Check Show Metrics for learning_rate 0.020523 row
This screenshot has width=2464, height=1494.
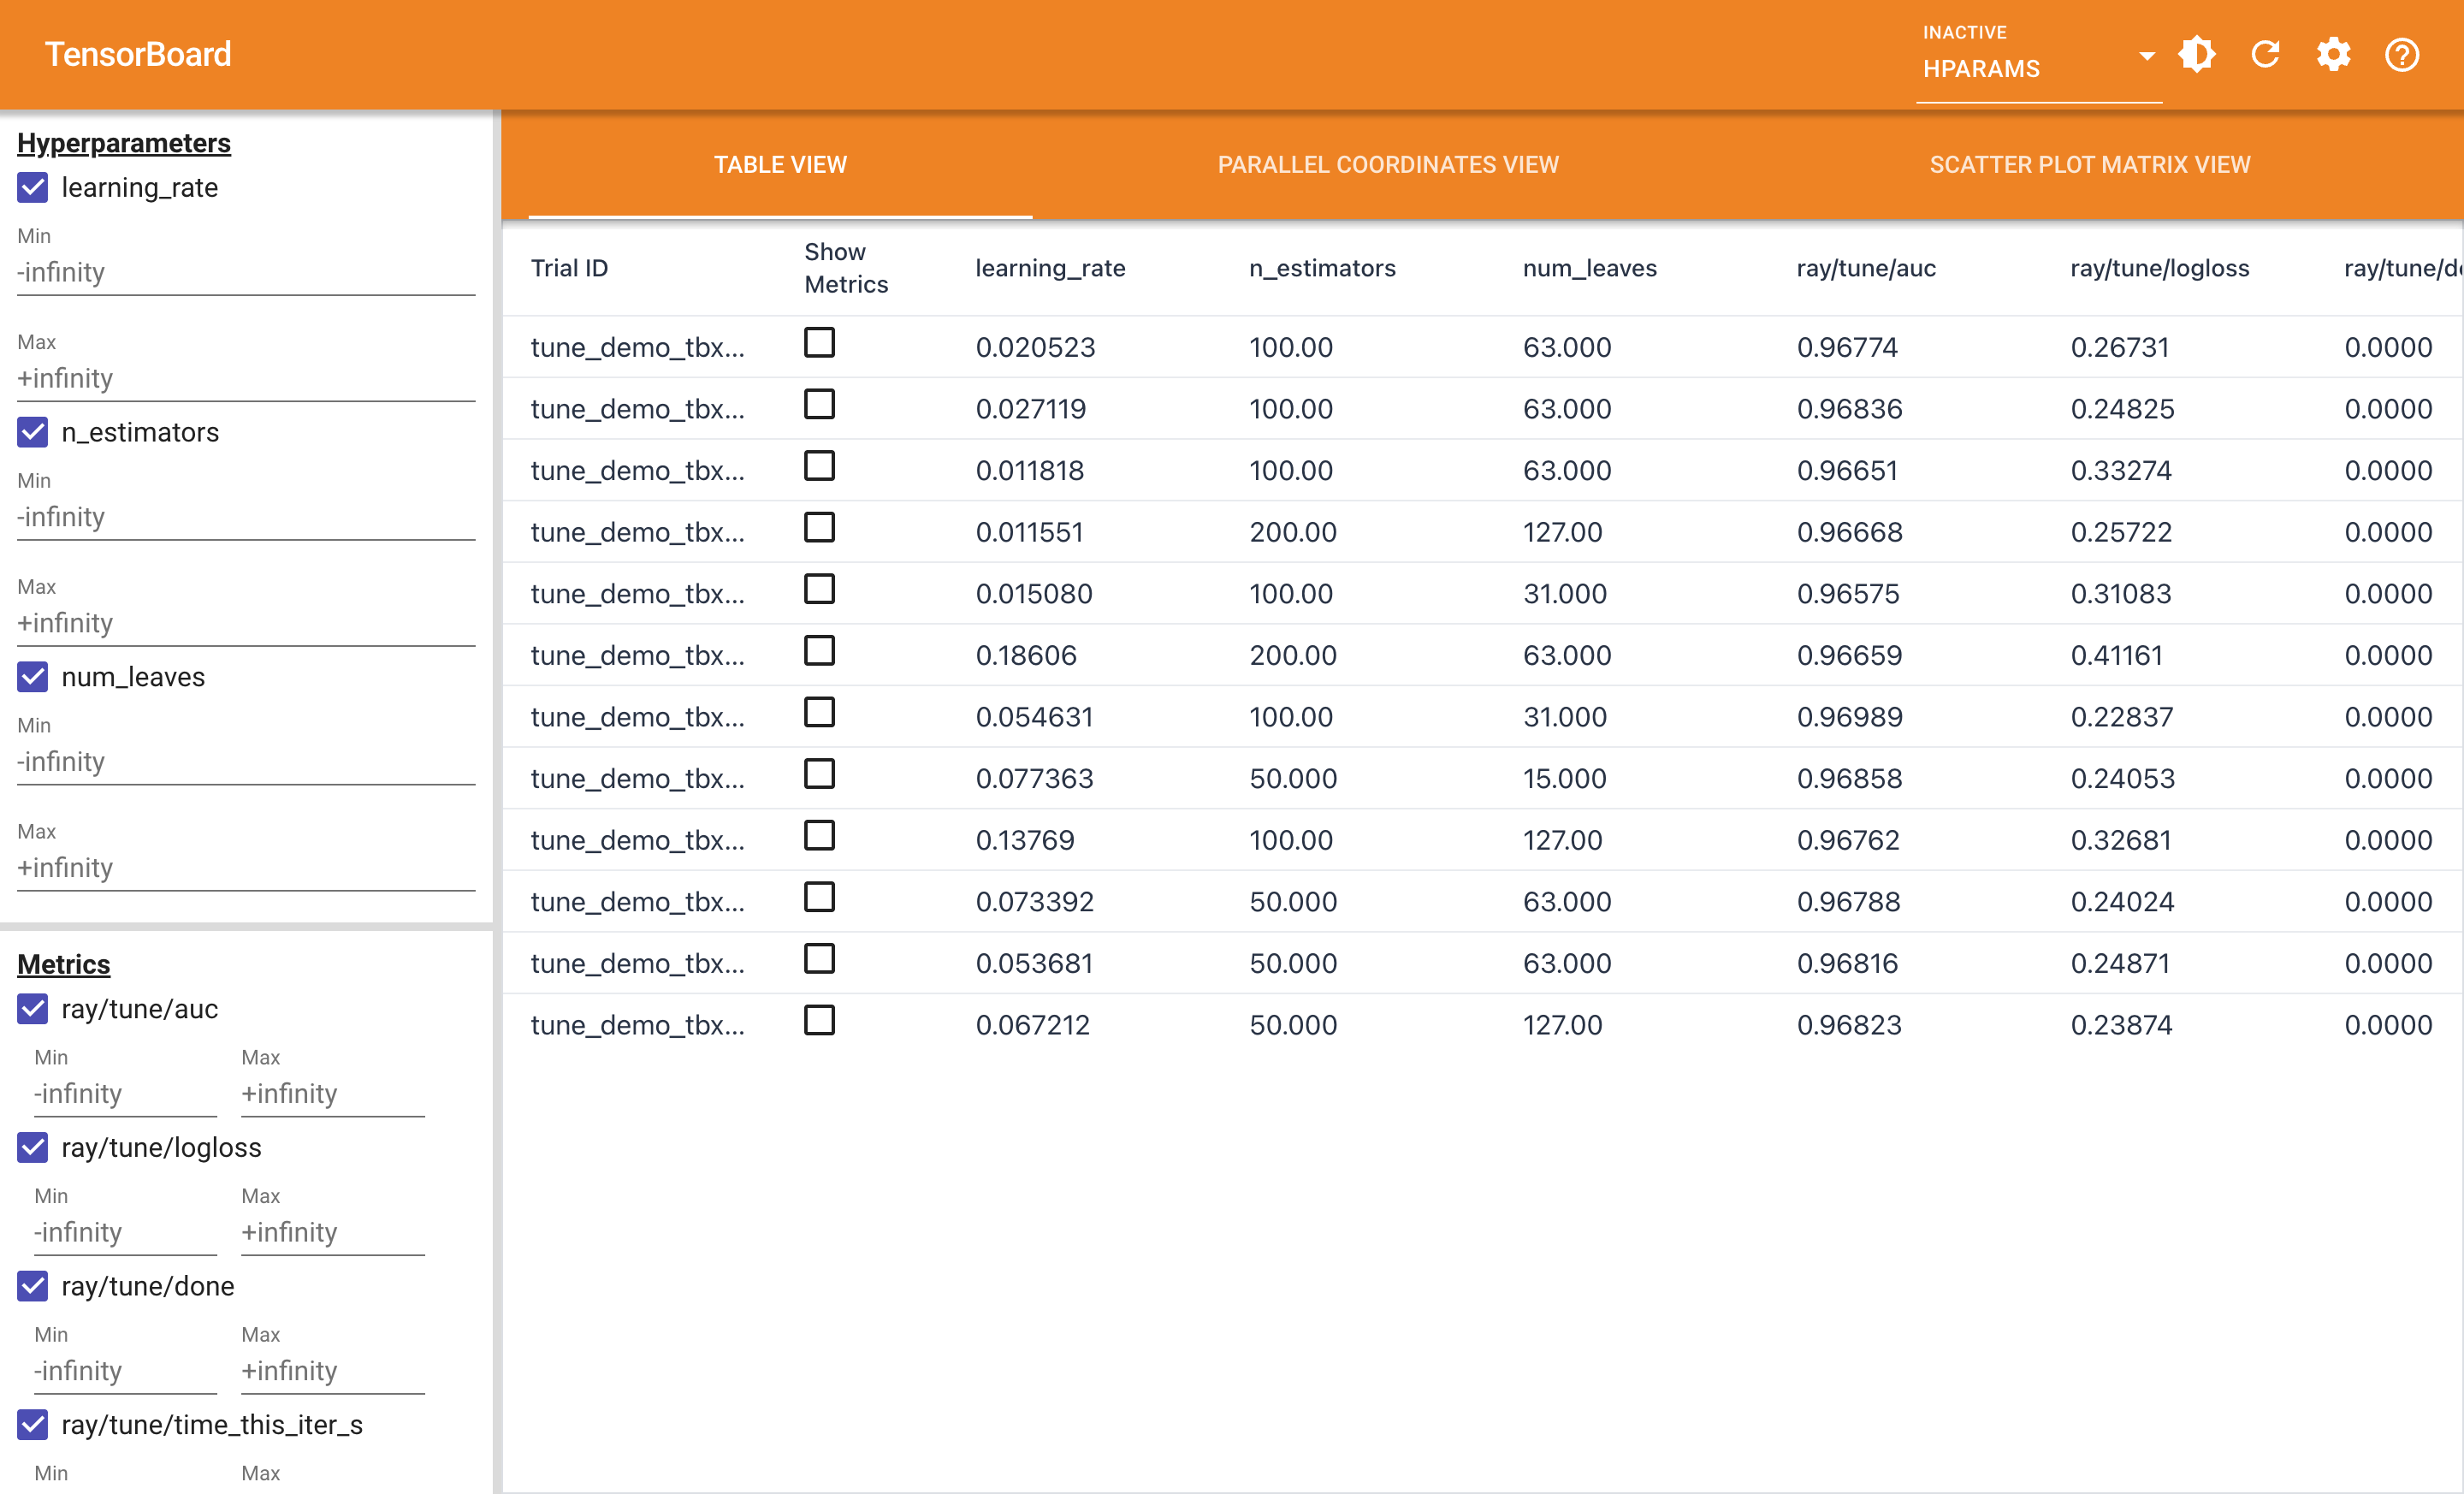819,343
